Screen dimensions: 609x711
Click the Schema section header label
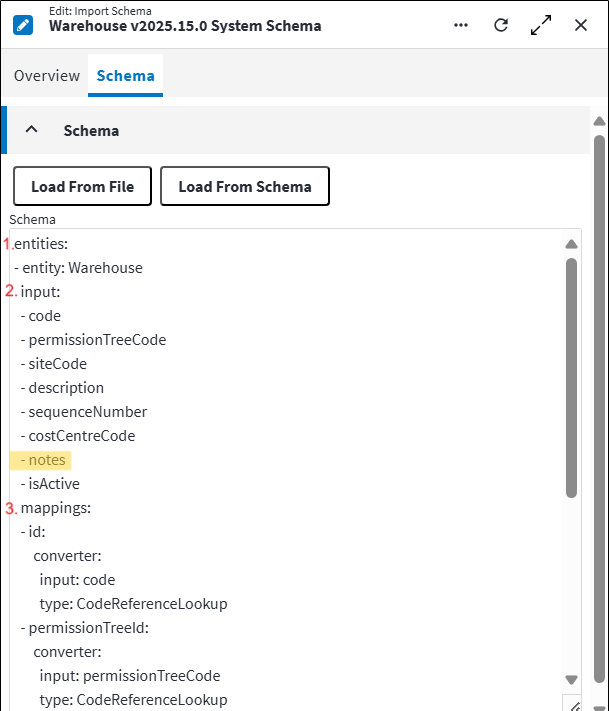91,131
